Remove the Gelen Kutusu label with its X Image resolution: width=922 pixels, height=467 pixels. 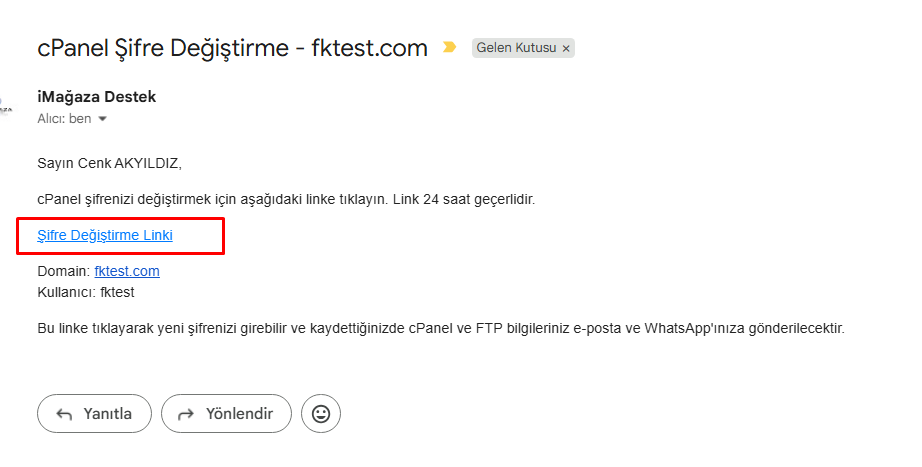[x=566, y=48]
